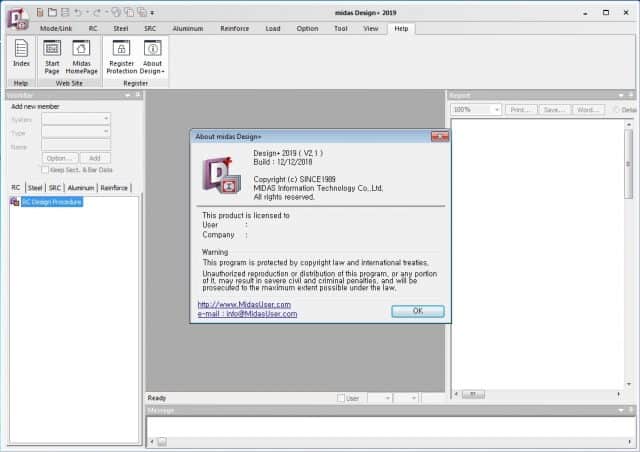This screenshot has height=452, width=640.
Task: Select the Aluminum tab in Workbar
Action: (81, 187)
